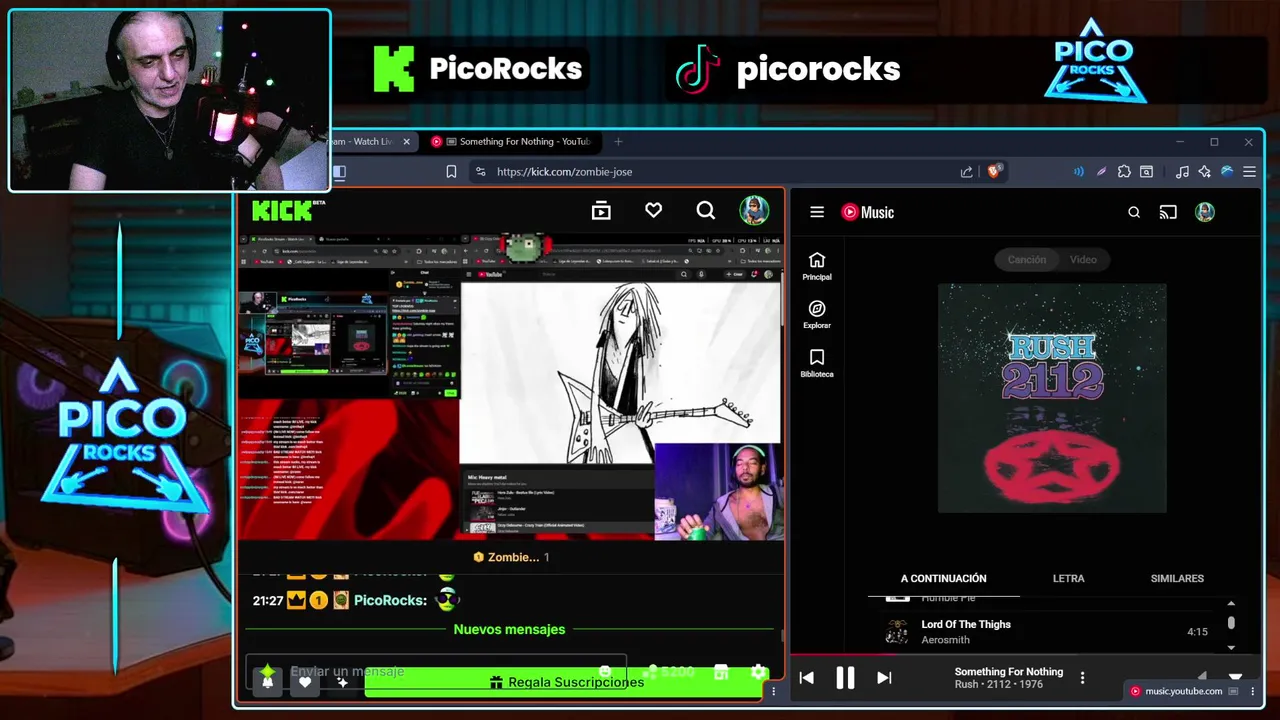Open the Kick search magnifier
This screenshot has height=720, width=1280.
[x=706, y=210]
